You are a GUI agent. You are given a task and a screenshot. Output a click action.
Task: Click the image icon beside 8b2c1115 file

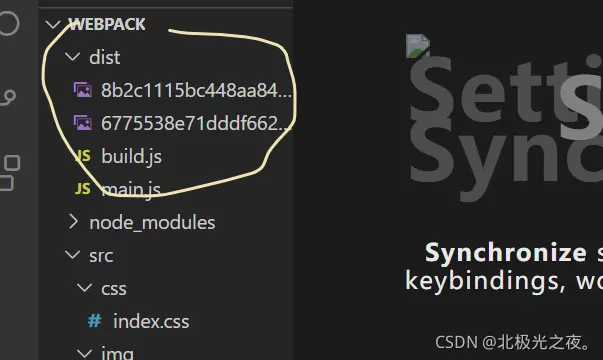[x=83, y=90]
